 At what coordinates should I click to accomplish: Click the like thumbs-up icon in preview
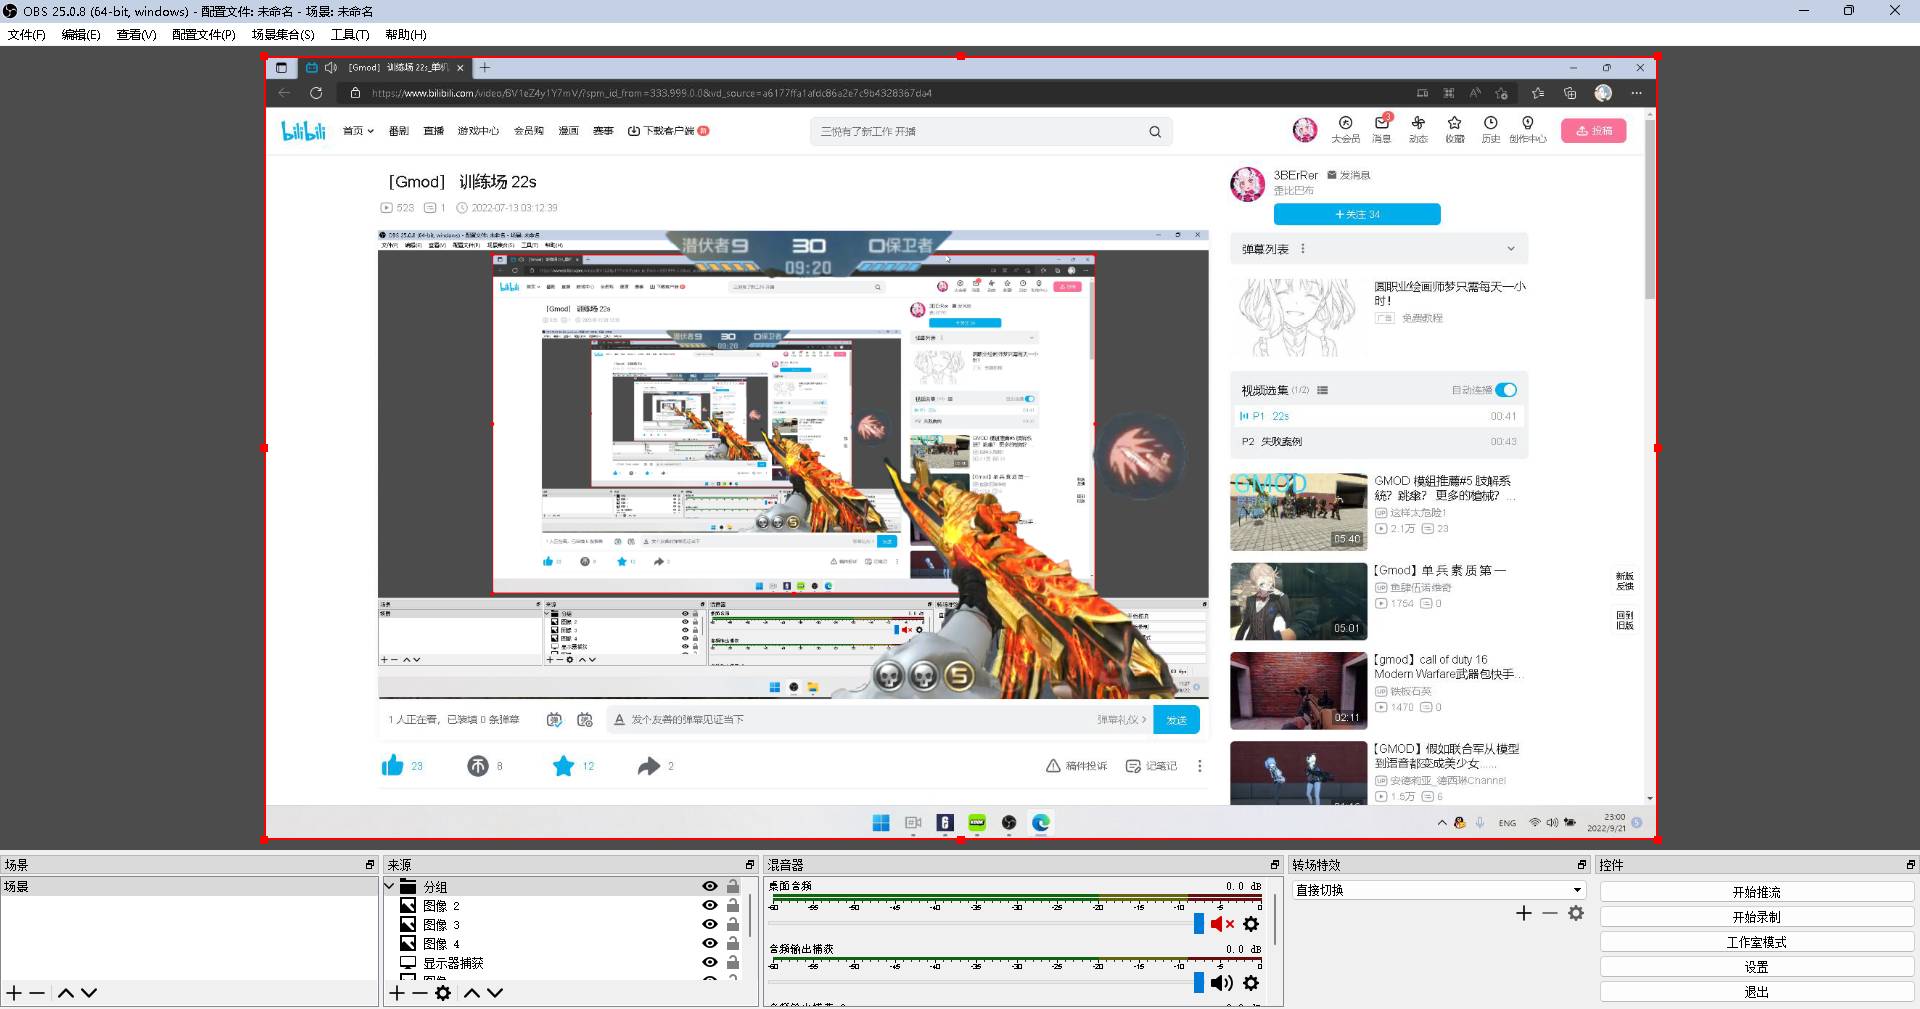click(x=392, y=766)
